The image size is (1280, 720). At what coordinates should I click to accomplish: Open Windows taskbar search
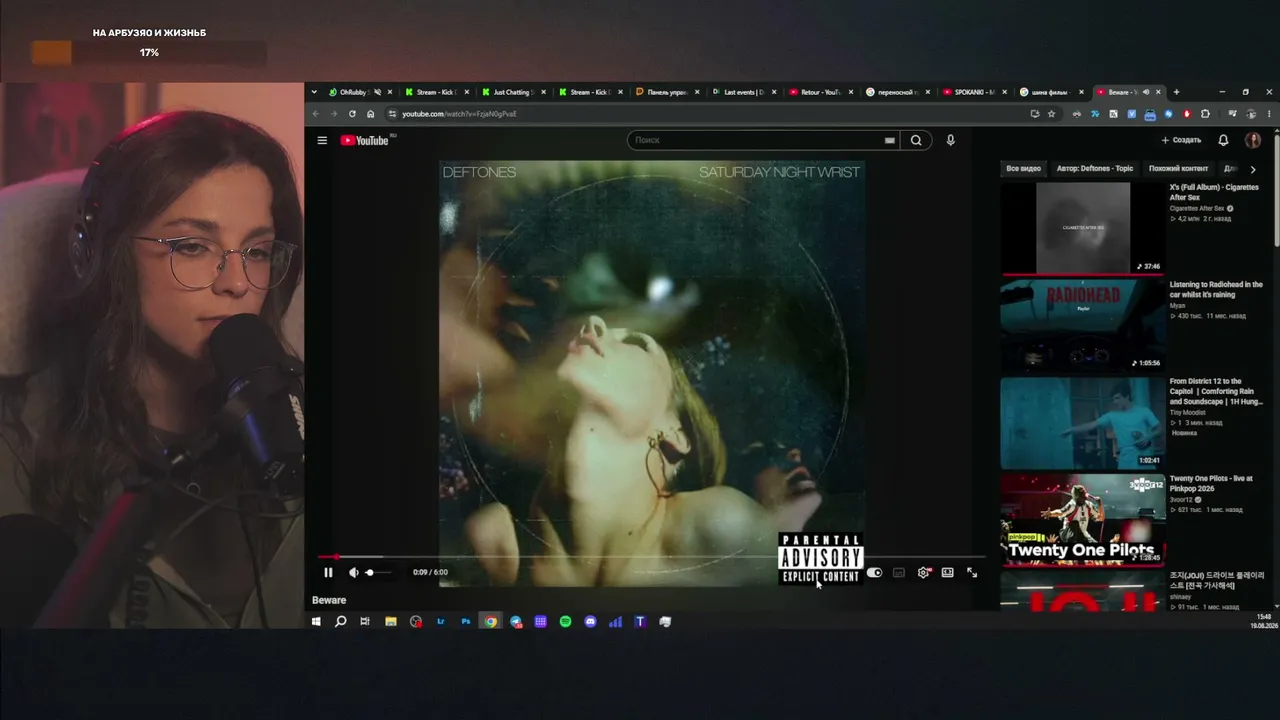[x=340, y=622]
